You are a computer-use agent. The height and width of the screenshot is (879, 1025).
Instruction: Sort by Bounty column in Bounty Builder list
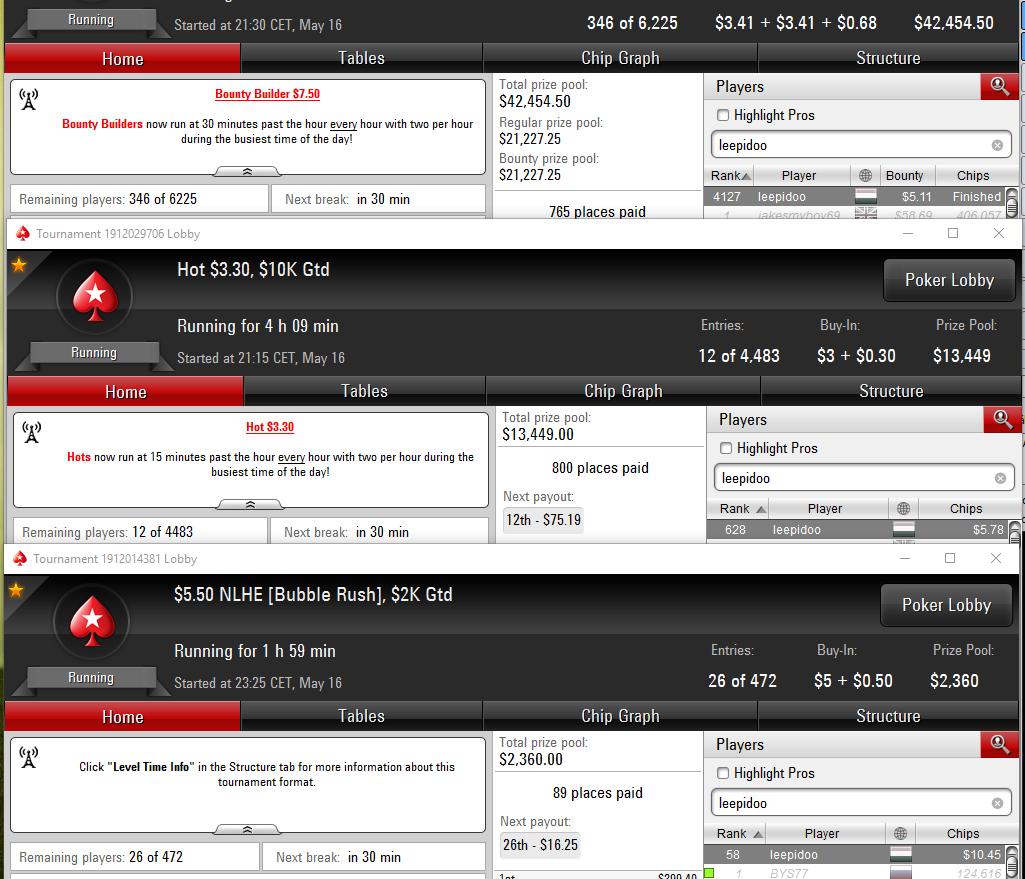[904, 176]
